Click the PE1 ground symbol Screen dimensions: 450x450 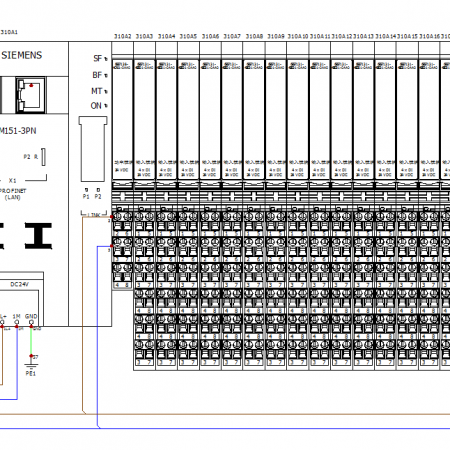pyautogui.click(x=31, y=369)
